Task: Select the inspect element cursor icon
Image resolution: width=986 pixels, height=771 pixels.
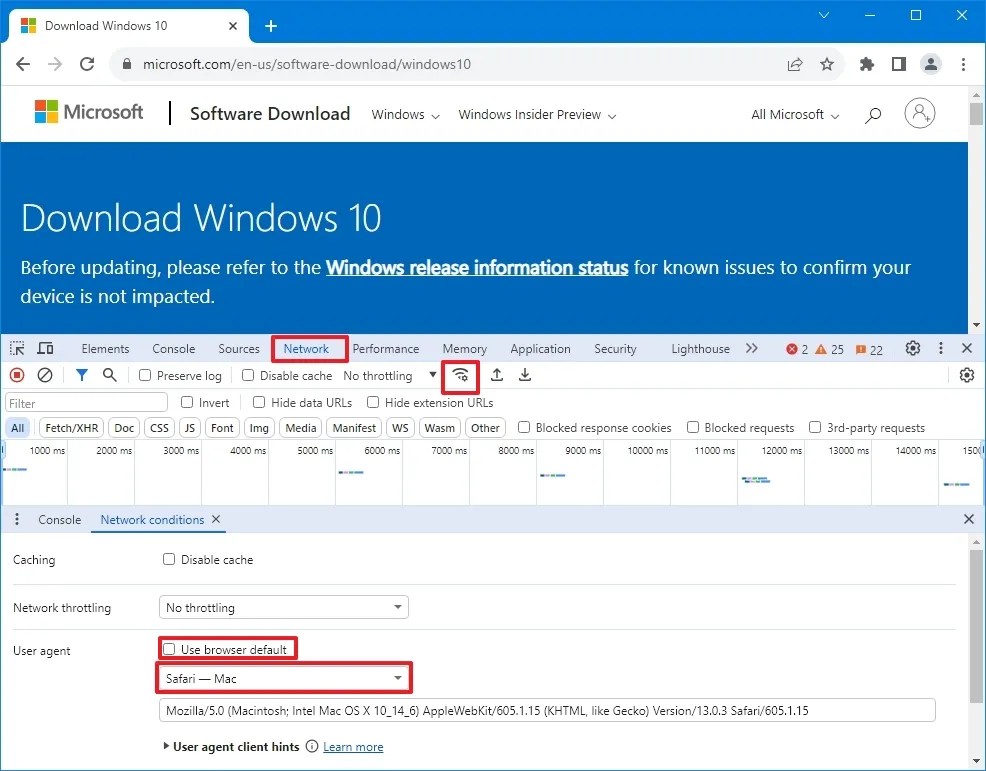Action: click(16, 348)
